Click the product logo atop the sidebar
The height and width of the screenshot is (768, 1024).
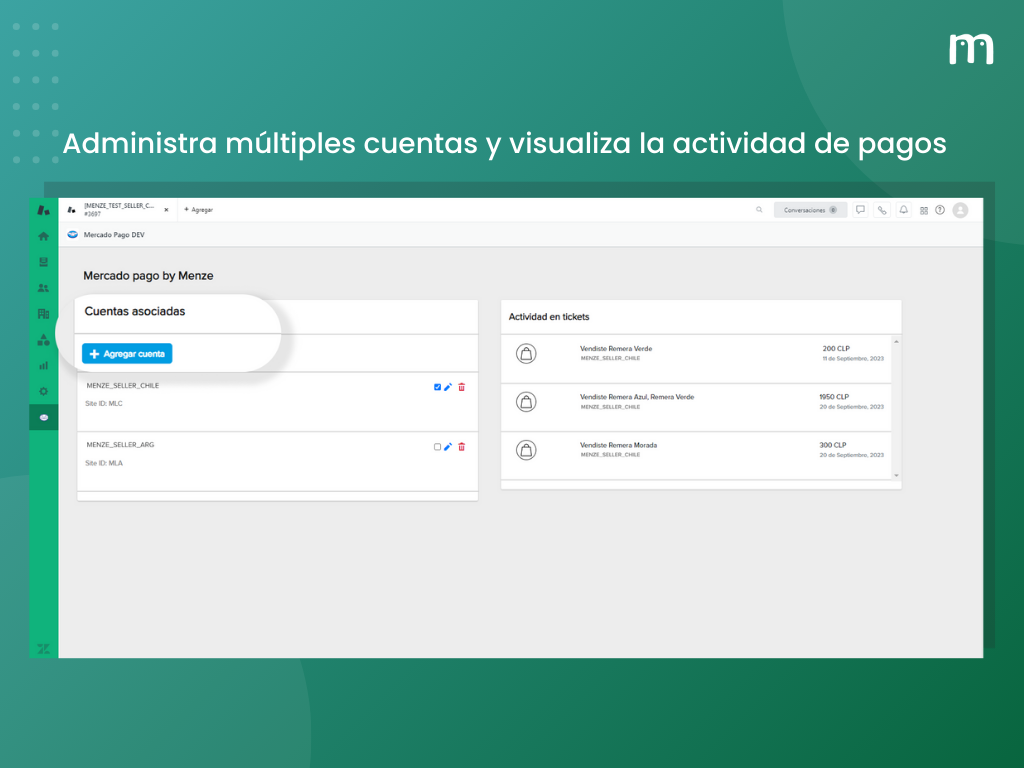(43, 210)
